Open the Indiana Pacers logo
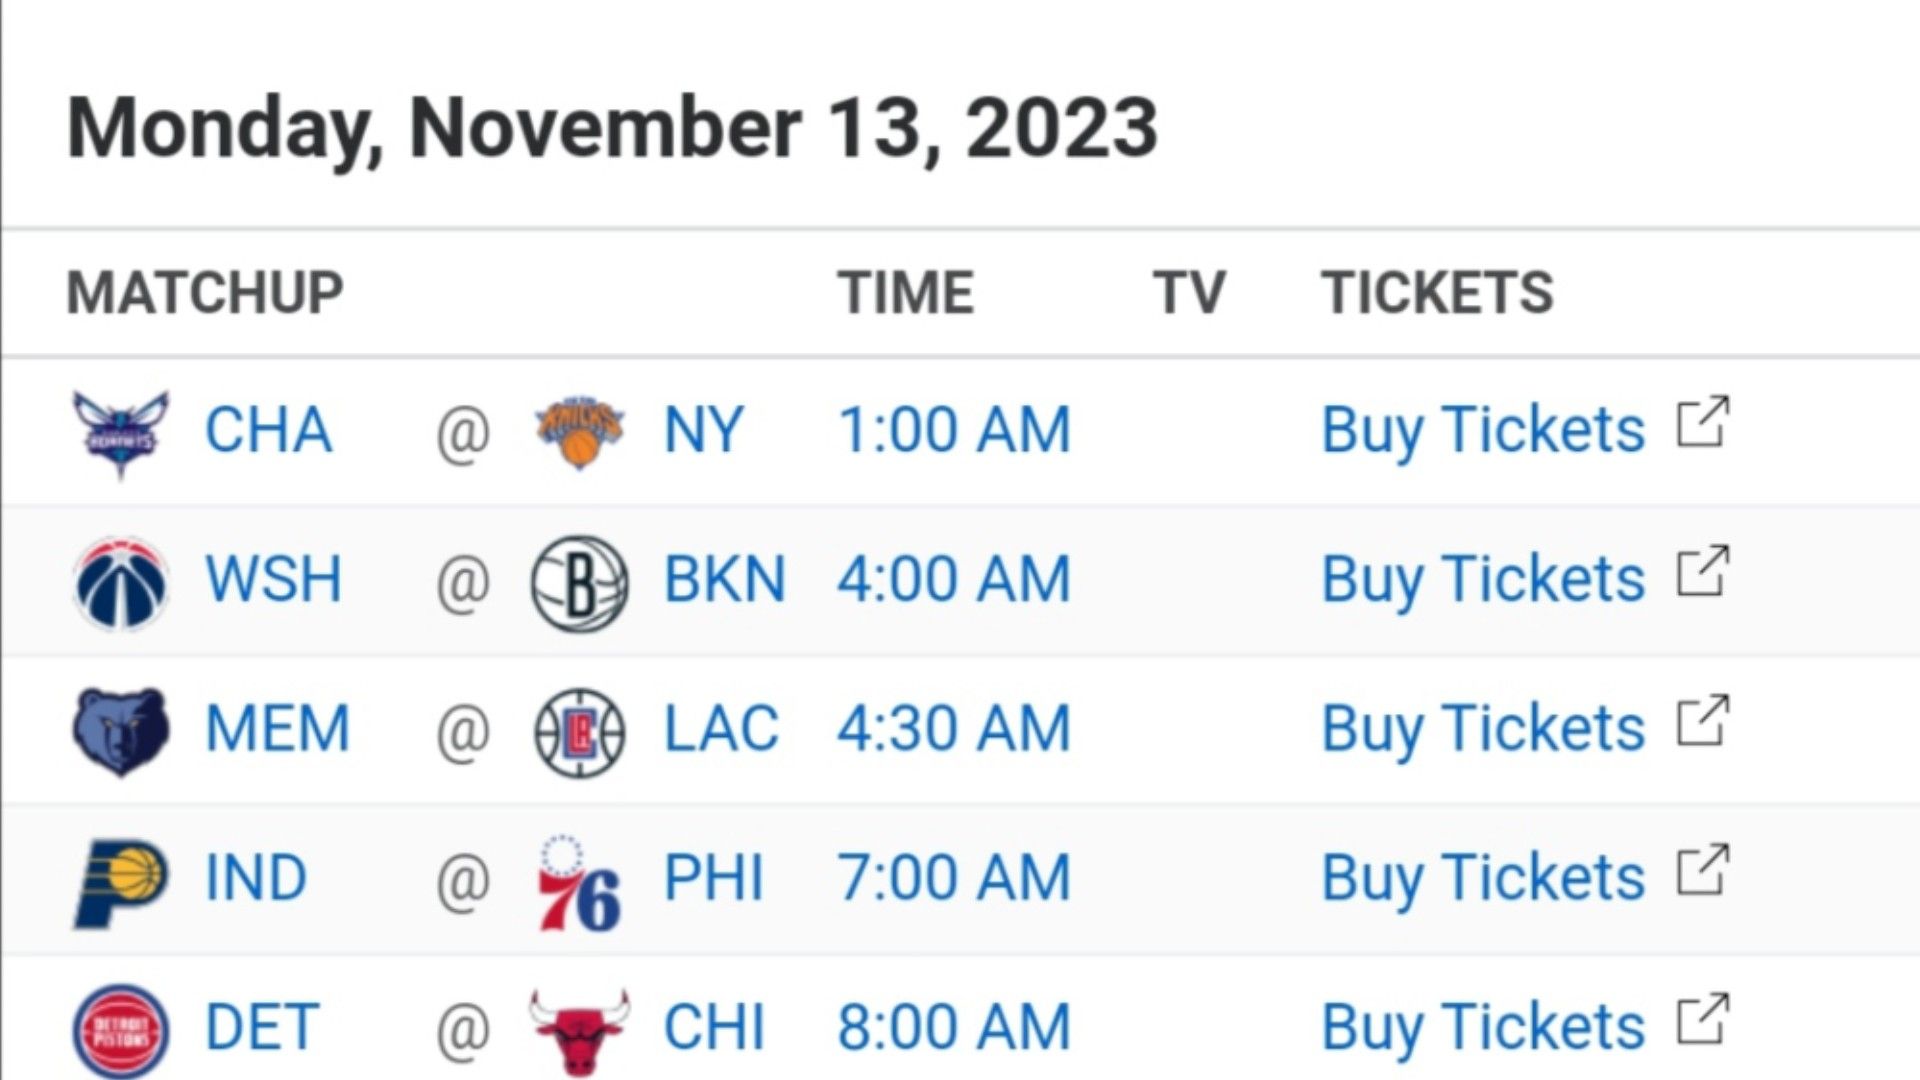 [x=121, y=882]
